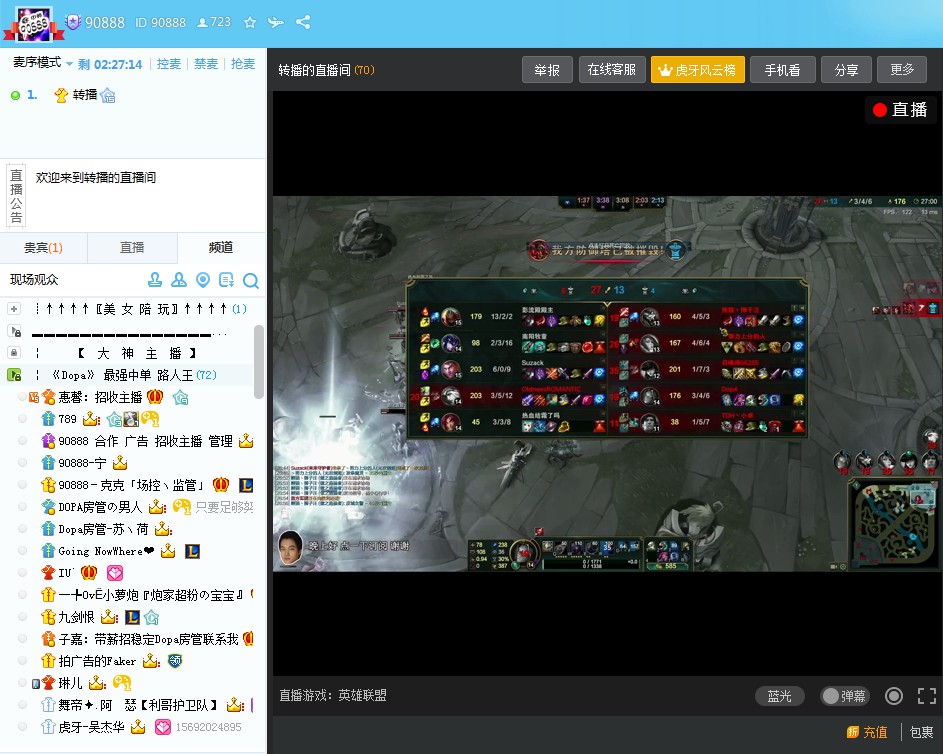This screenshot has height=754, width=943.
Task: Click the 举报 report button
Action: (x=547, y=70)
